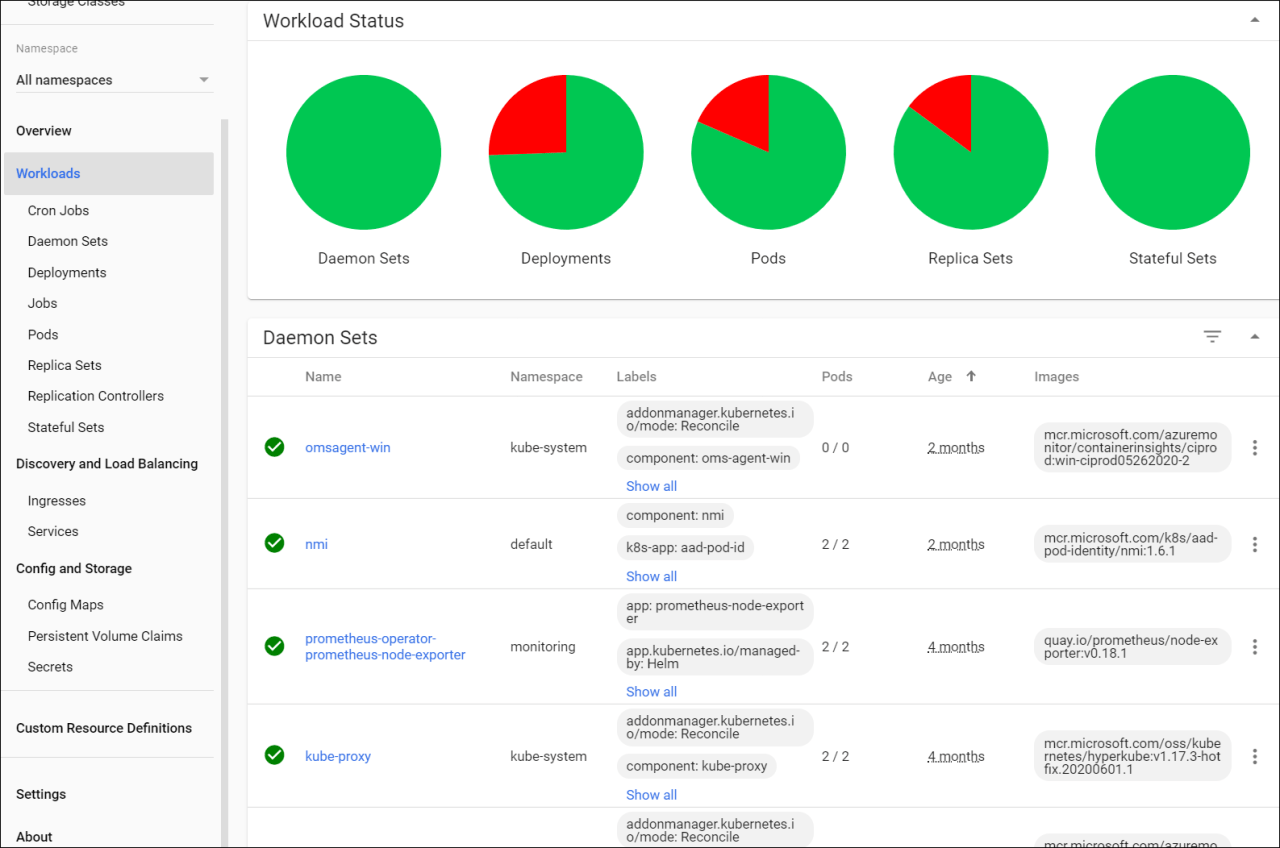
Task: Open the actions menu for omsagent-win
Action: (x=1255, y=447)
